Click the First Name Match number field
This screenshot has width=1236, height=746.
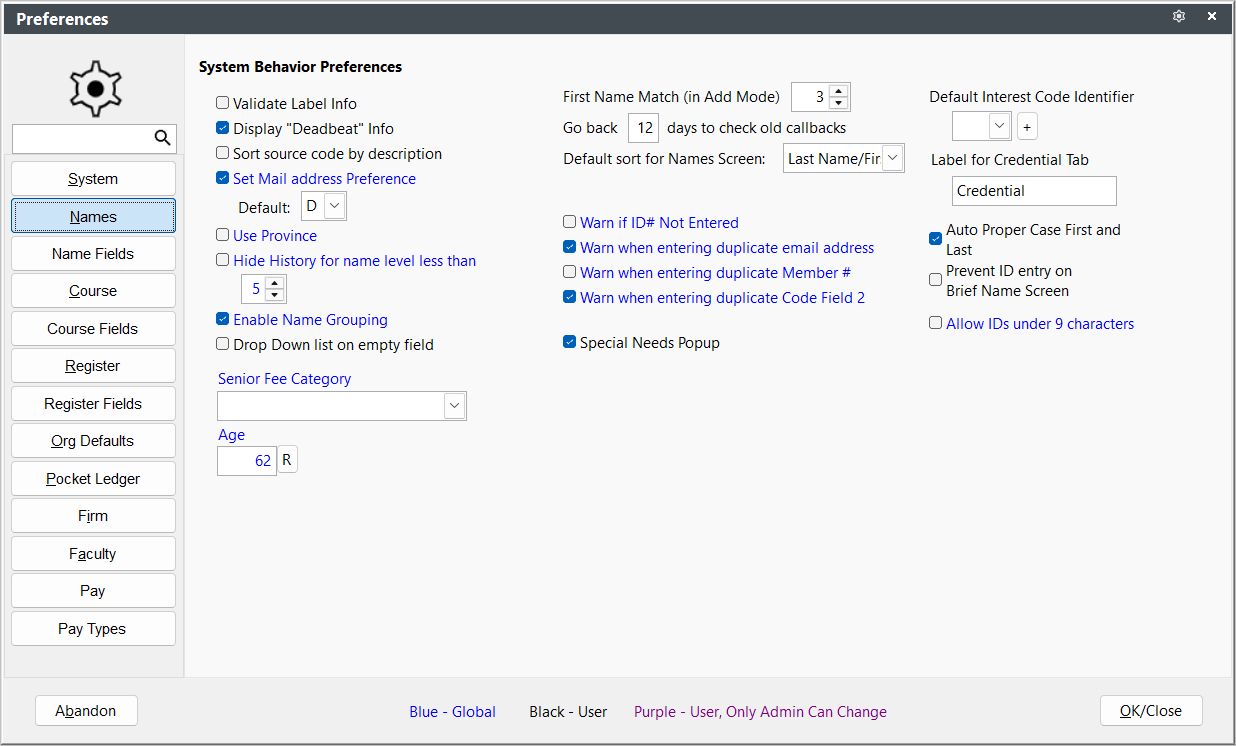810,97
